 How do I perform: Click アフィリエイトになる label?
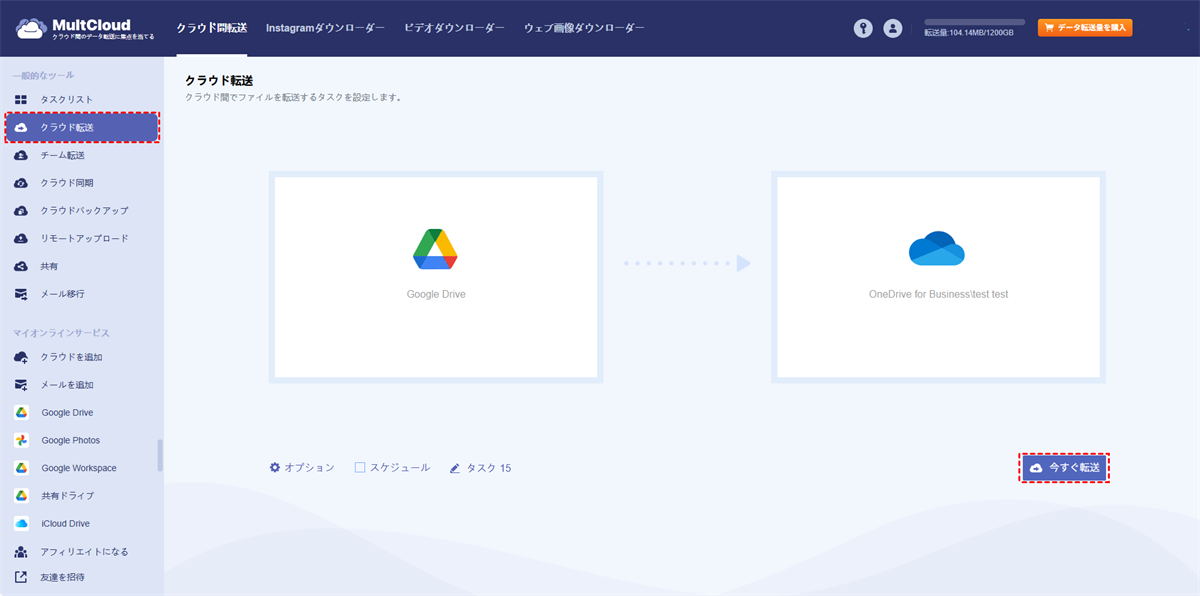85,552
